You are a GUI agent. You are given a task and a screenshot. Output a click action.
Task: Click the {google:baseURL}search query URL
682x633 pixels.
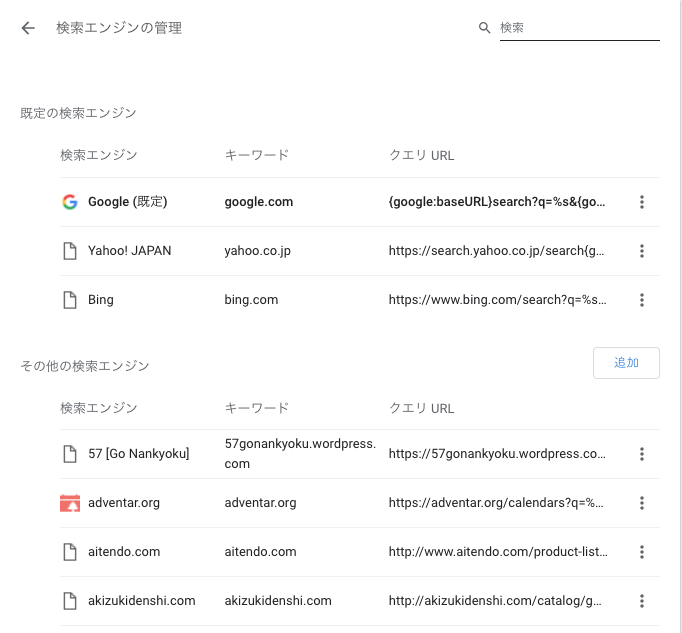pos(497,202)
